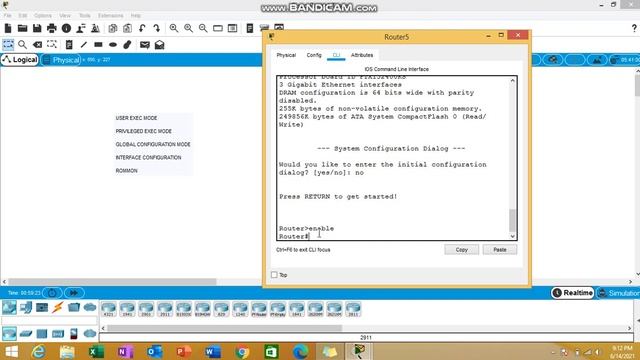Screen dimensions: 640x360
Task: Click the Copy button below CLI
Action: (462, 249)
